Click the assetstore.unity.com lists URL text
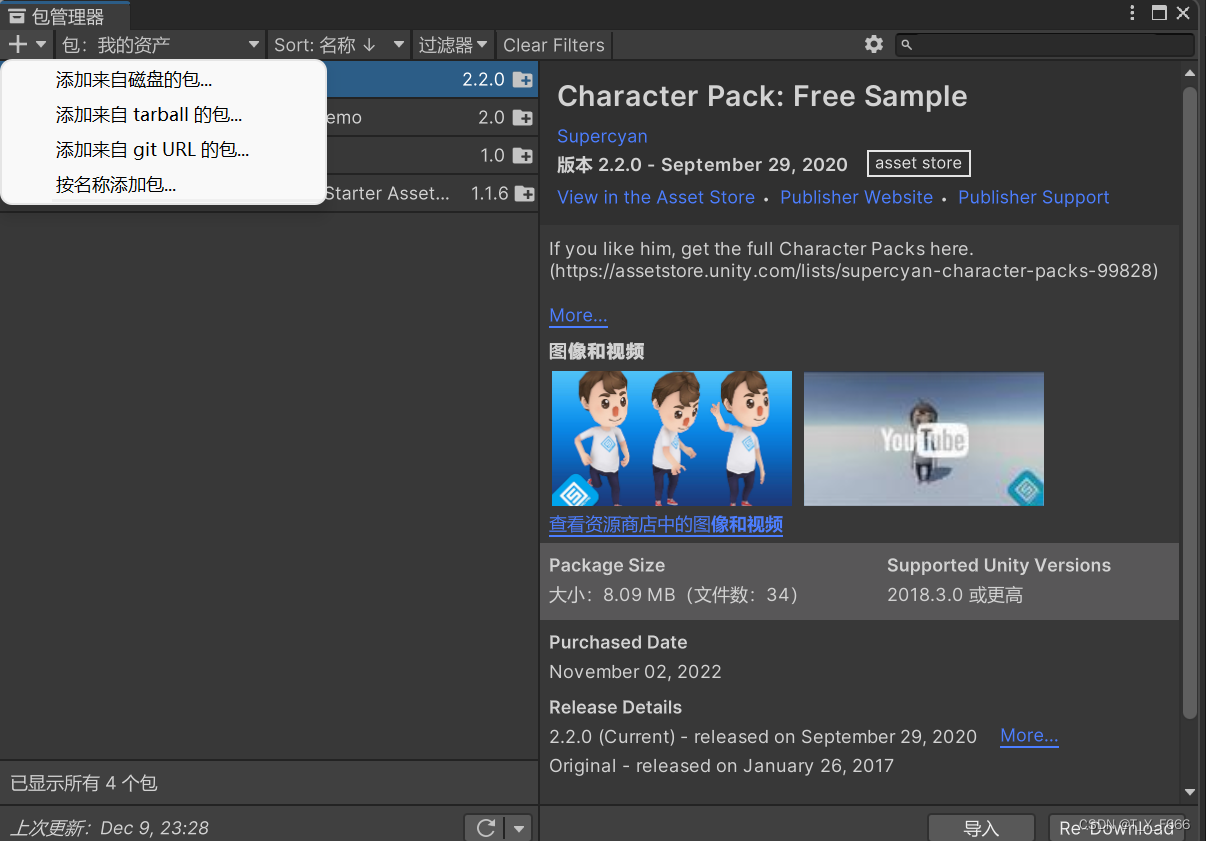1206x841 pixels. click(x=854, y=271)
